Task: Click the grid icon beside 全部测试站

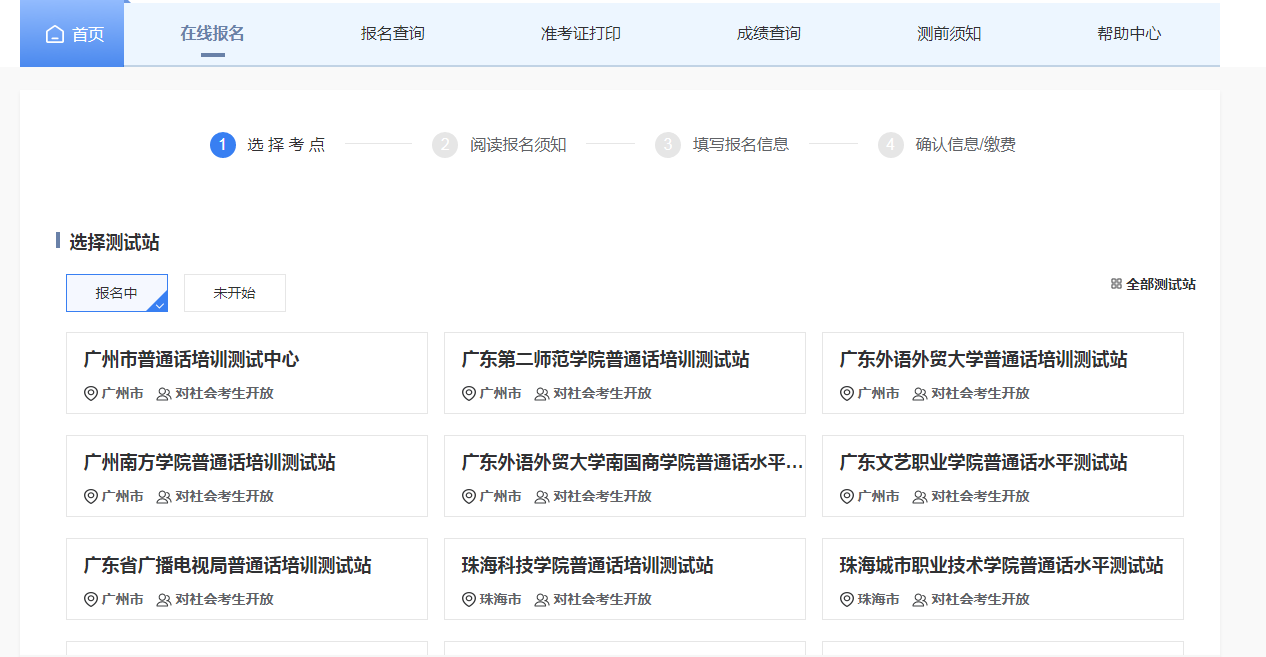Action: click(1116, 284)
